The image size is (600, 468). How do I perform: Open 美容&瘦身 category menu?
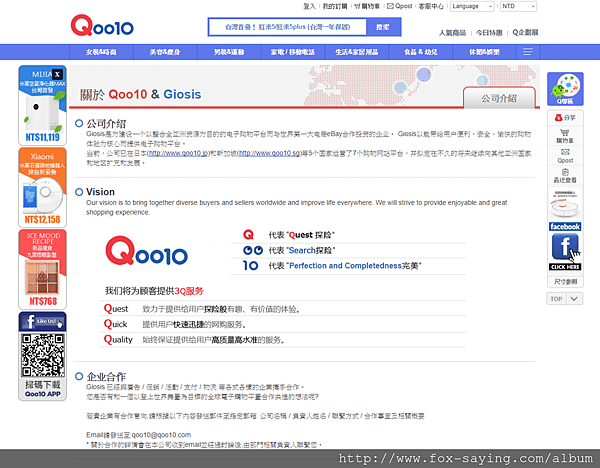(165, 52)
